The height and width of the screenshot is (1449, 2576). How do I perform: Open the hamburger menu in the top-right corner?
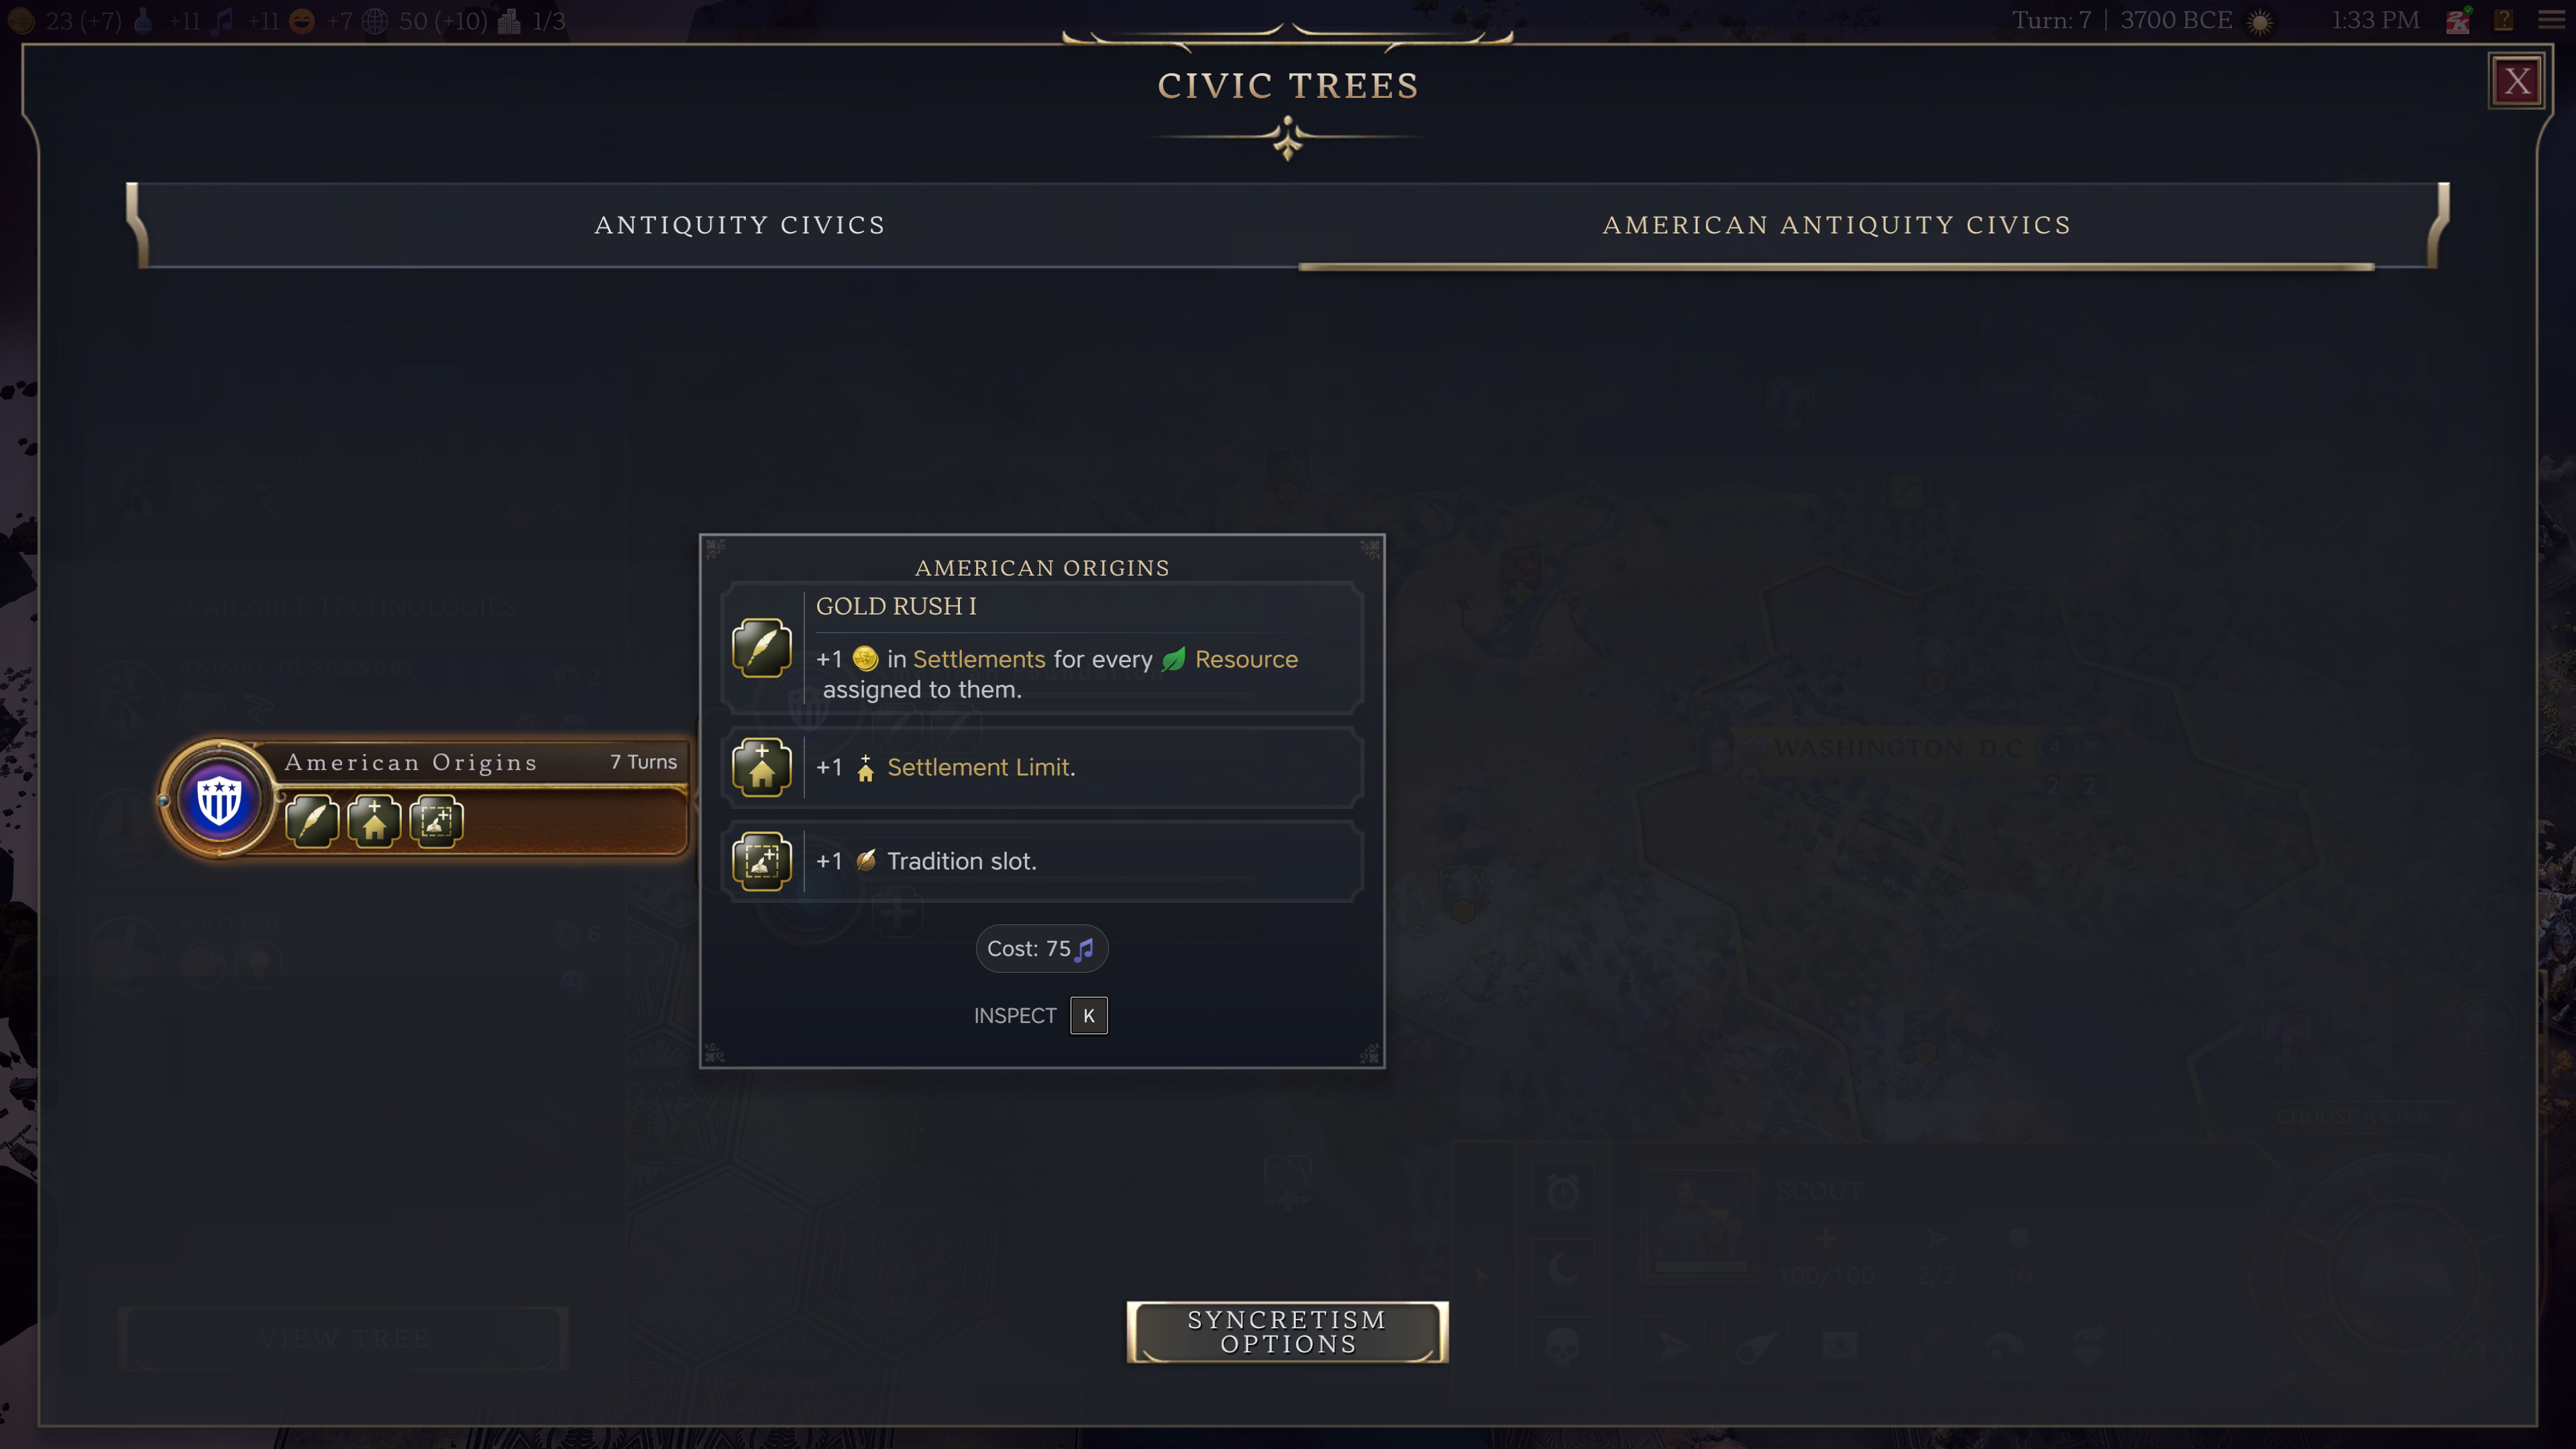coord(2552,20)
